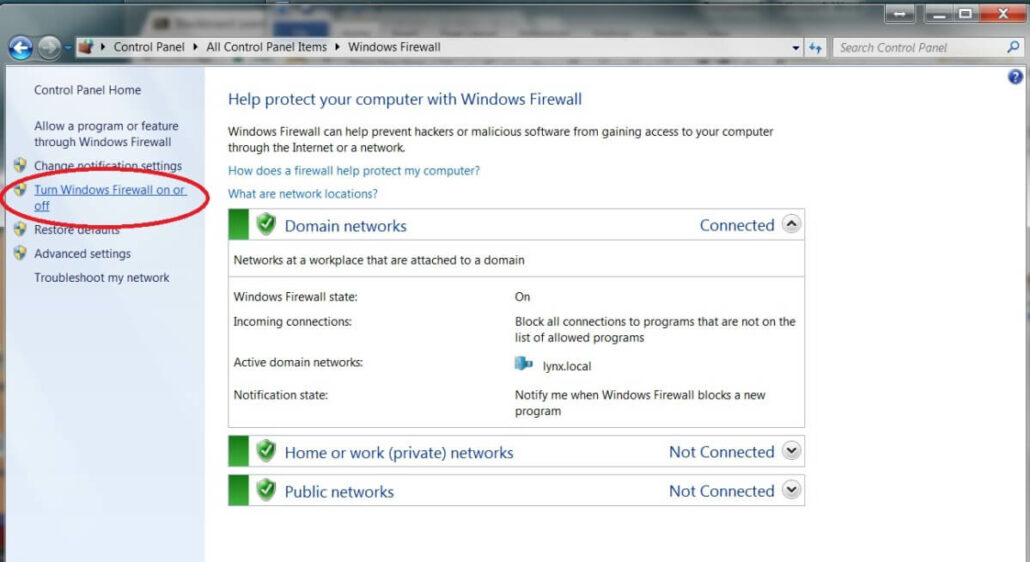Click the green shield beside Public networks
Viewport: 1030px width, 562px height.
click(x=266, y=491)
